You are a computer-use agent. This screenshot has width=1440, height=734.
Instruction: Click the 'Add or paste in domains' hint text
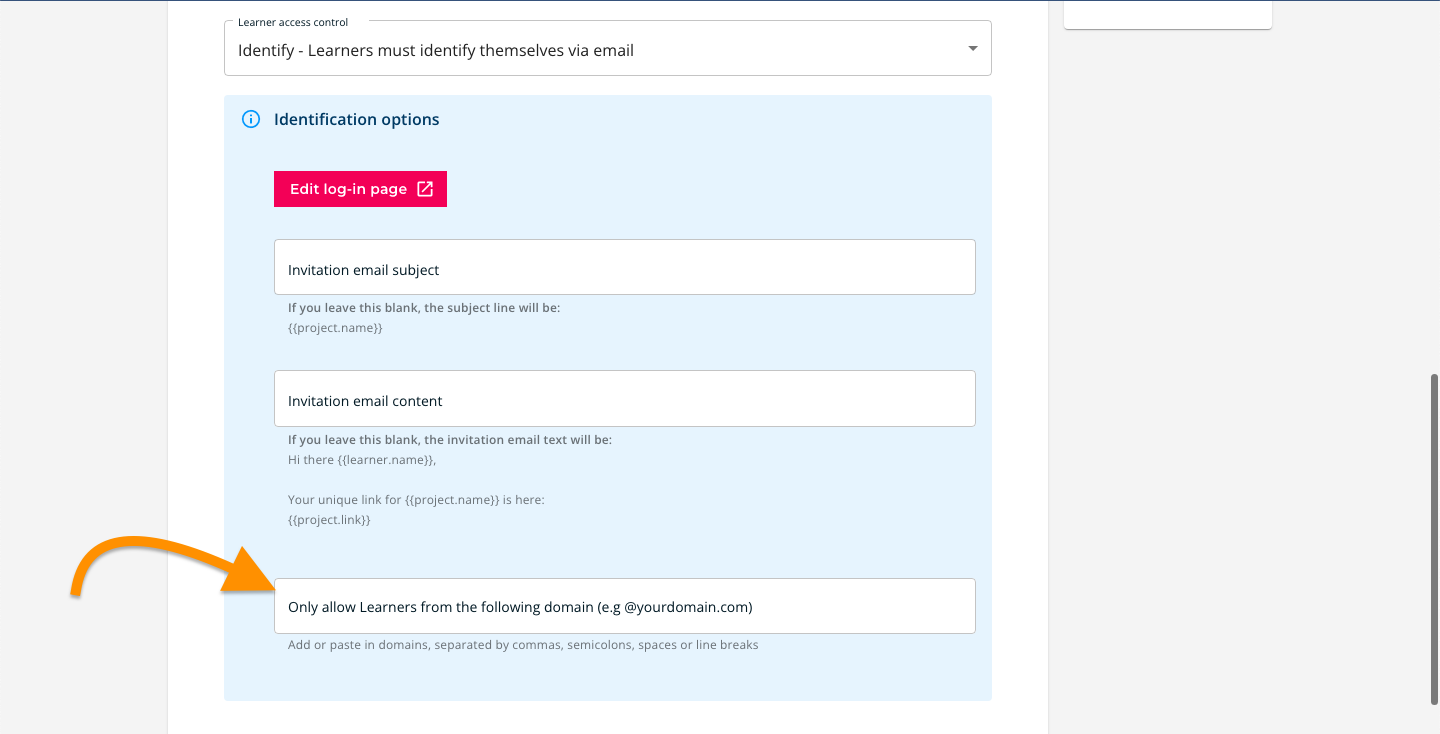click(x=523, y=645)
